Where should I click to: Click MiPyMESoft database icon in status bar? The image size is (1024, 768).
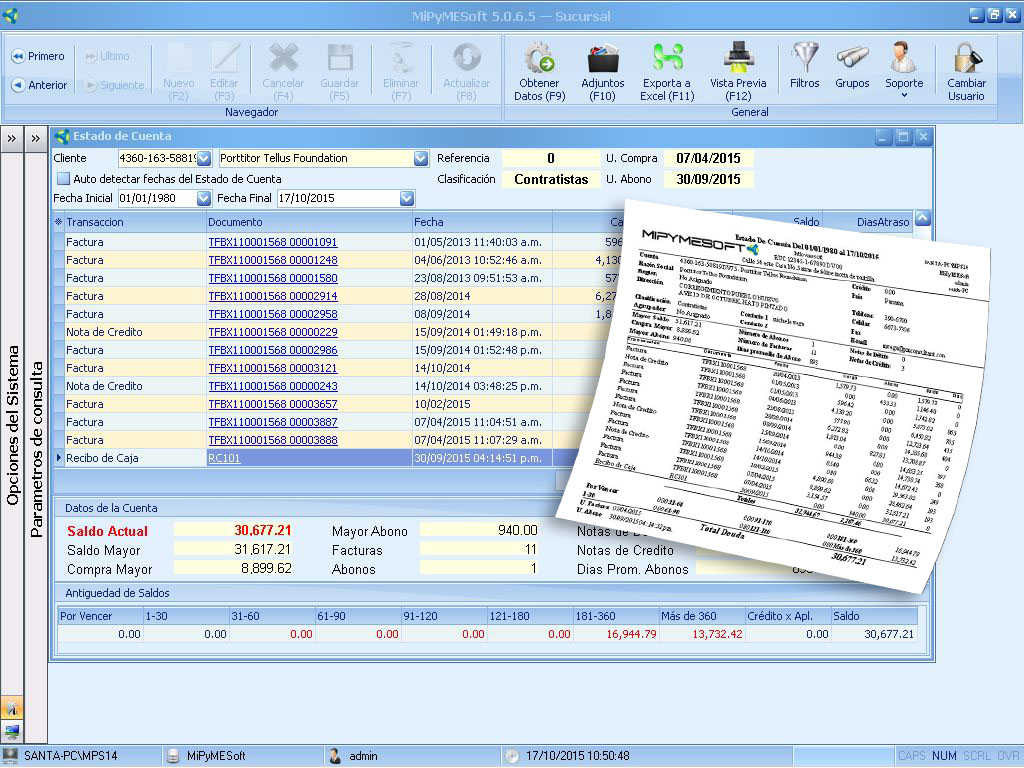173,756
